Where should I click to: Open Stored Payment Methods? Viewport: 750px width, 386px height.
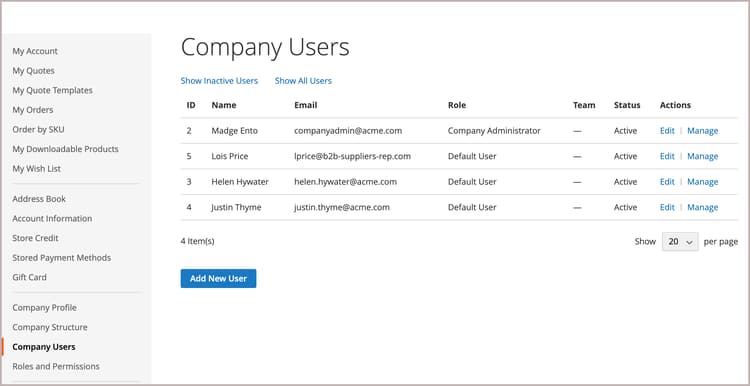62,258
